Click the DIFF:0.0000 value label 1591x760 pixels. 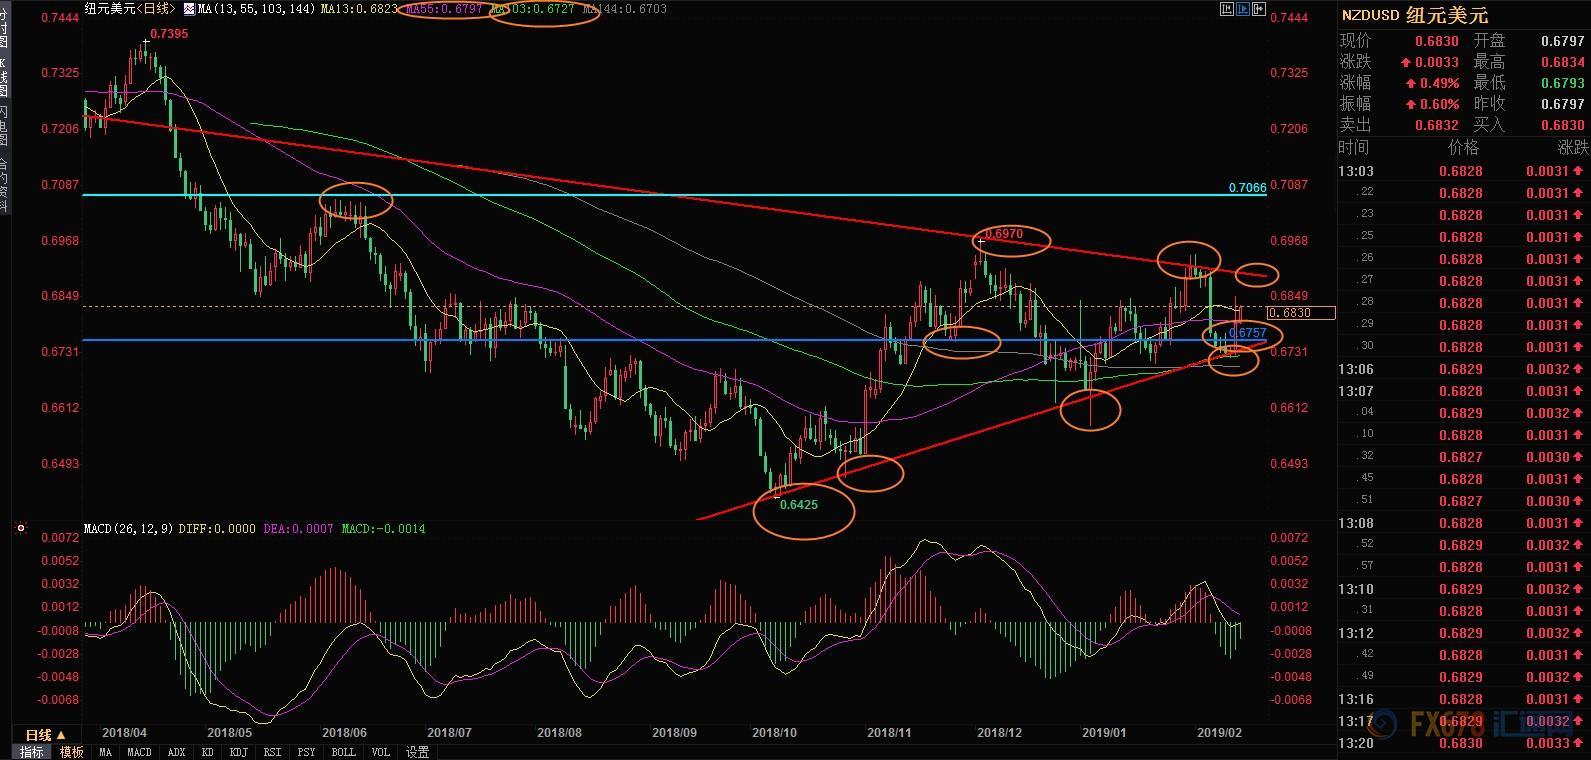(x=217, y=528)
